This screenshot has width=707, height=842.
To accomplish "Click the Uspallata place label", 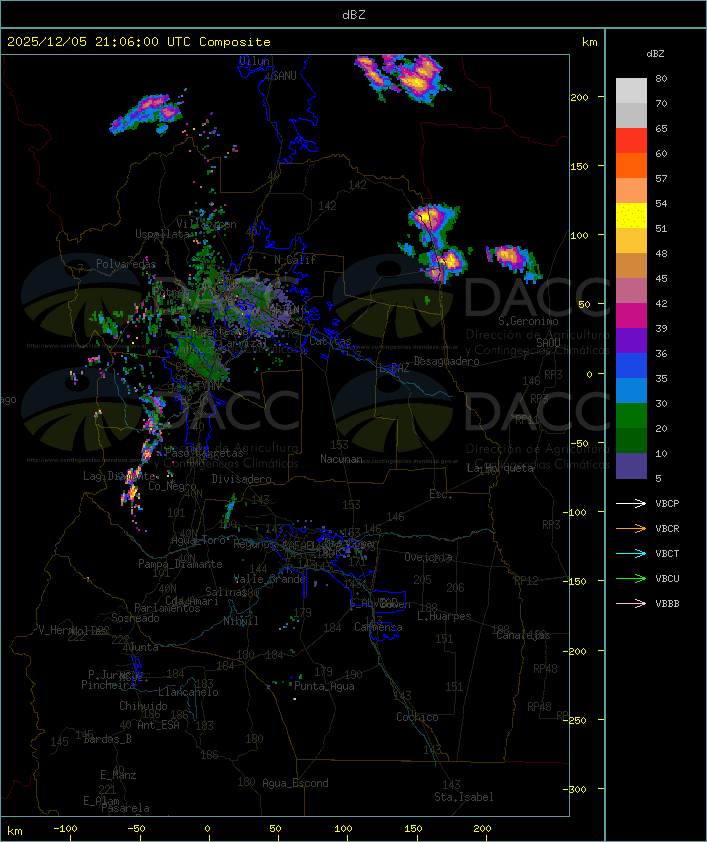I will [x=163, y=234].
